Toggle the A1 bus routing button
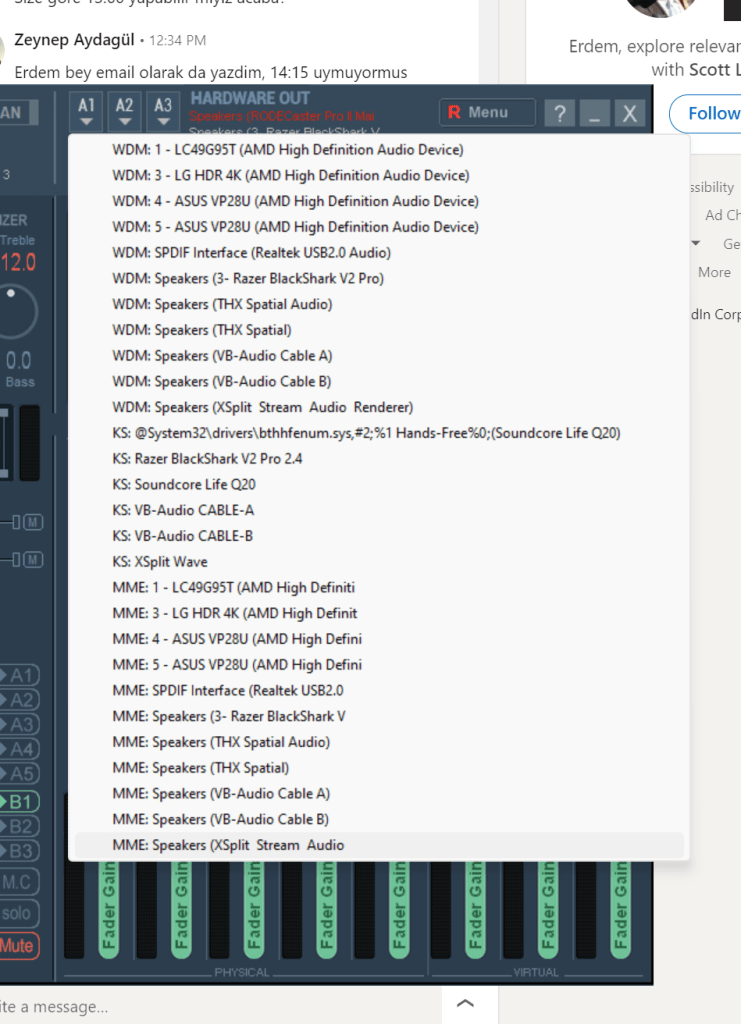The width and height of the screenshot is (741, 1024). 20,675
